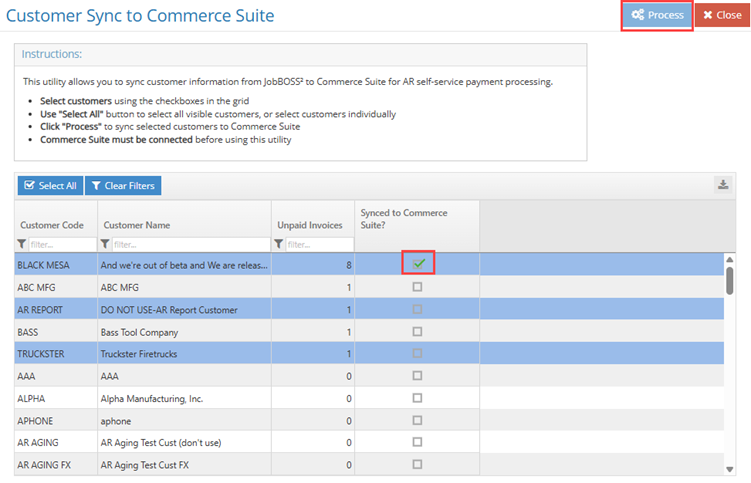Uncheck synced checkbox for BLACK MESA
The width and height of the screenshot is (751, 483).
pyautogui.click(x=418, y=264)
